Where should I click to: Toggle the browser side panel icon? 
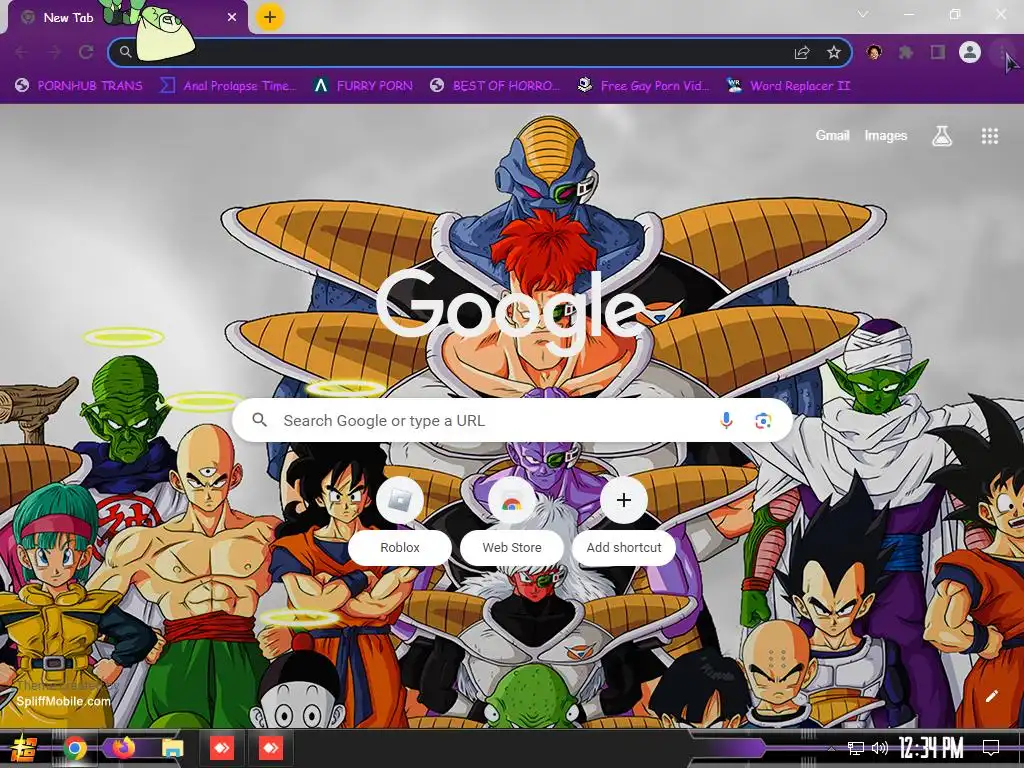coord(938,52)
